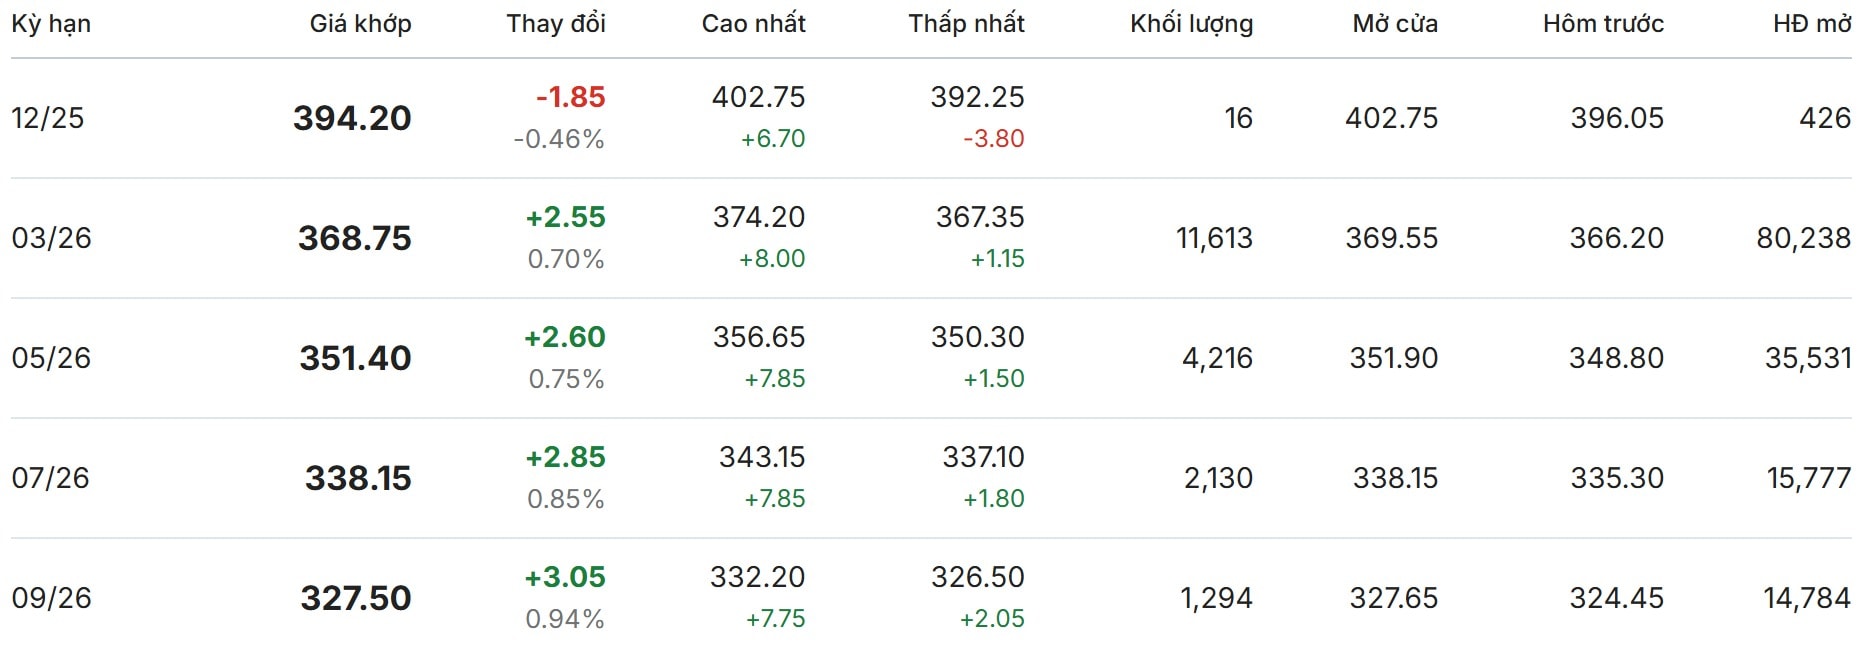
Task: Select the 03/26 contract term
Action: [x=51, y=238]
